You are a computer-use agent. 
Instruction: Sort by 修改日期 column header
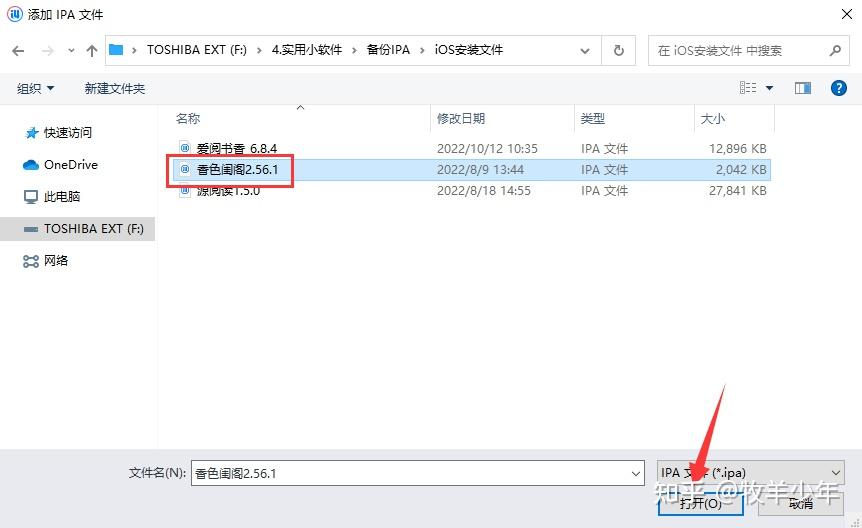click(x=461, y=119)
